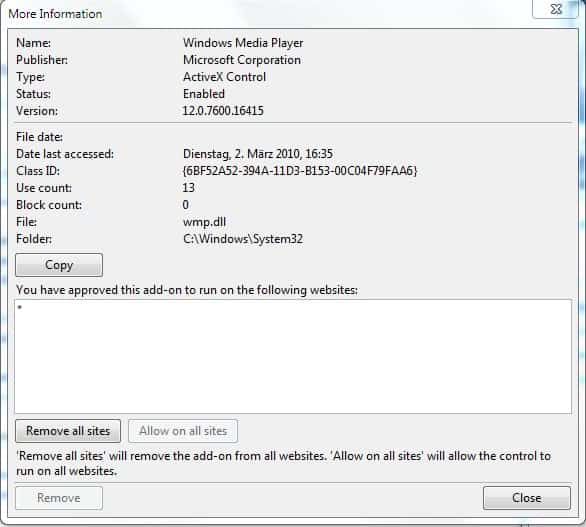The image size is (586, 527).
Task: Close the dialog with the Close button
Action: [527, 498]
